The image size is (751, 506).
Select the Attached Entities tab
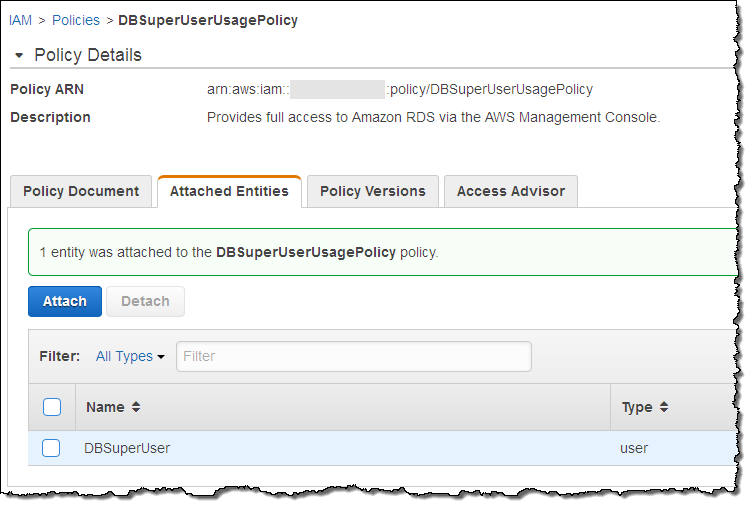coord(229,191)
